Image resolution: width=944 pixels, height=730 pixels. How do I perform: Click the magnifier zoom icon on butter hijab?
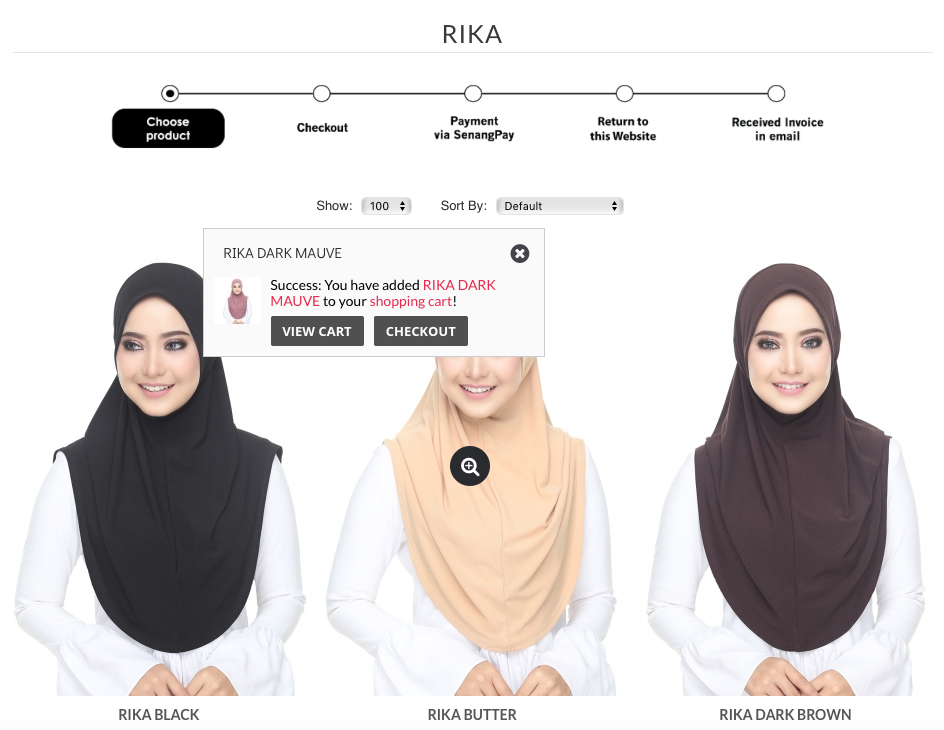click(x=470, y=466)
